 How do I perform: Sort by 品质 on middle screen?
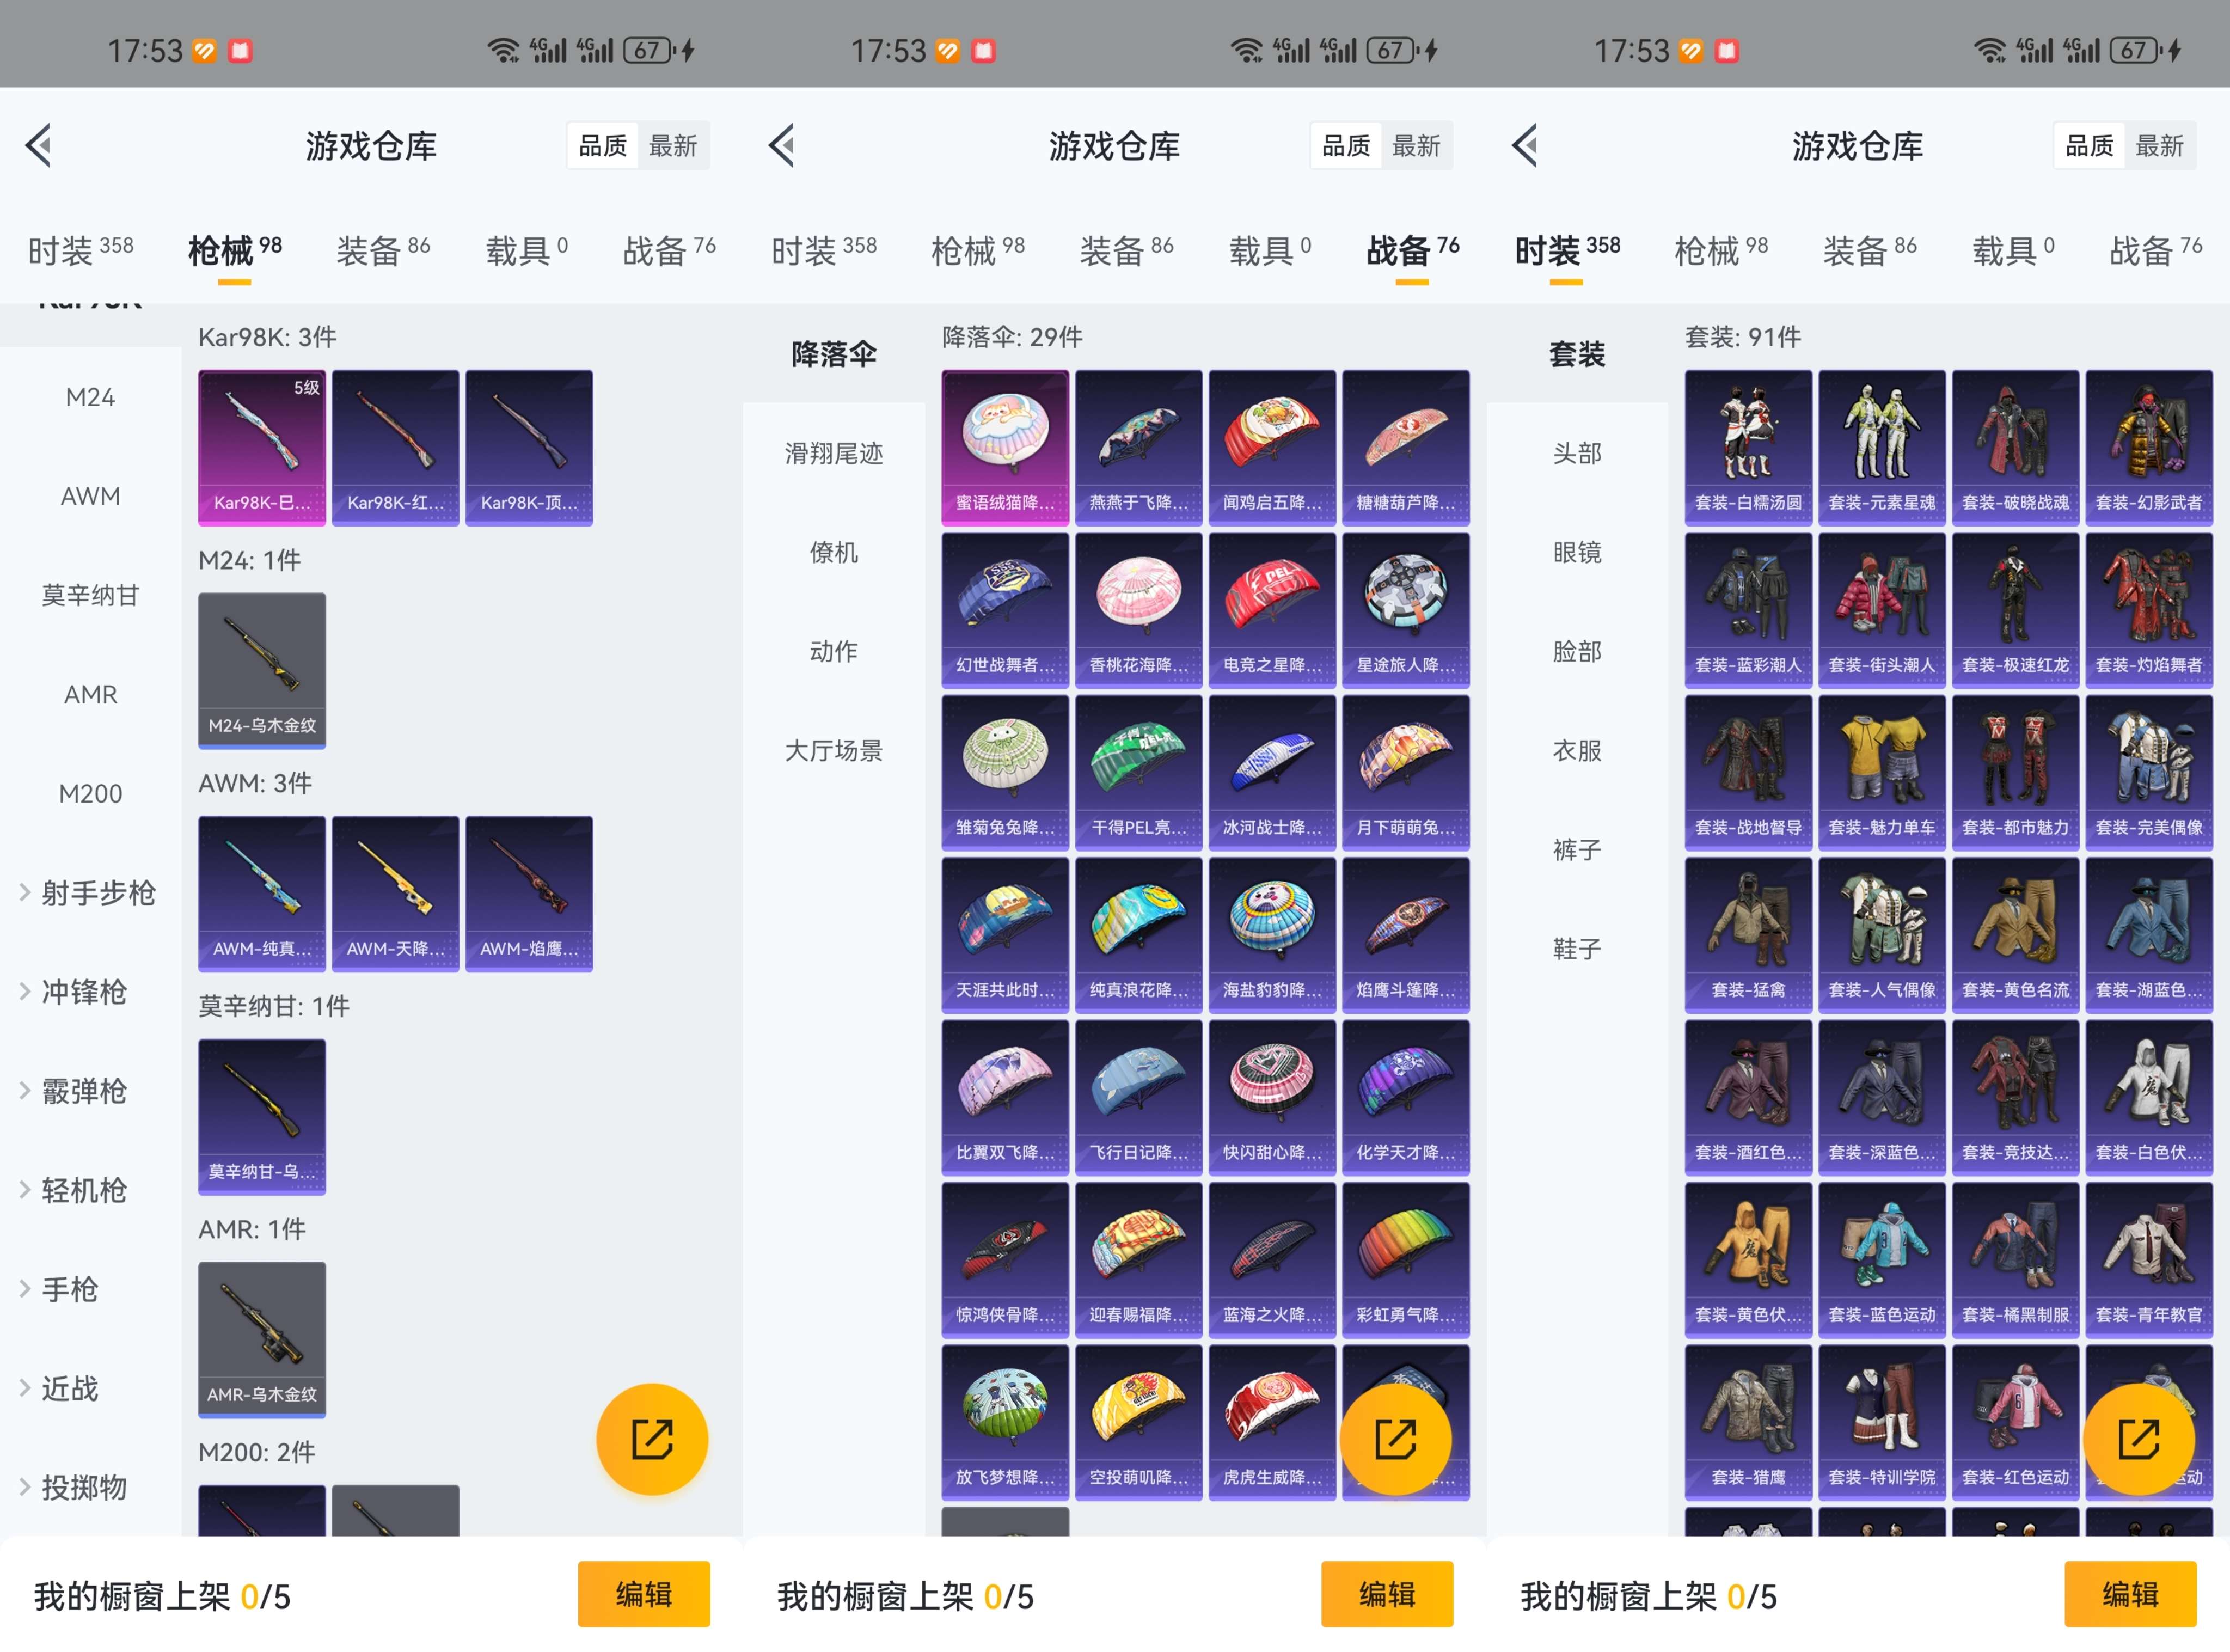1346,146
